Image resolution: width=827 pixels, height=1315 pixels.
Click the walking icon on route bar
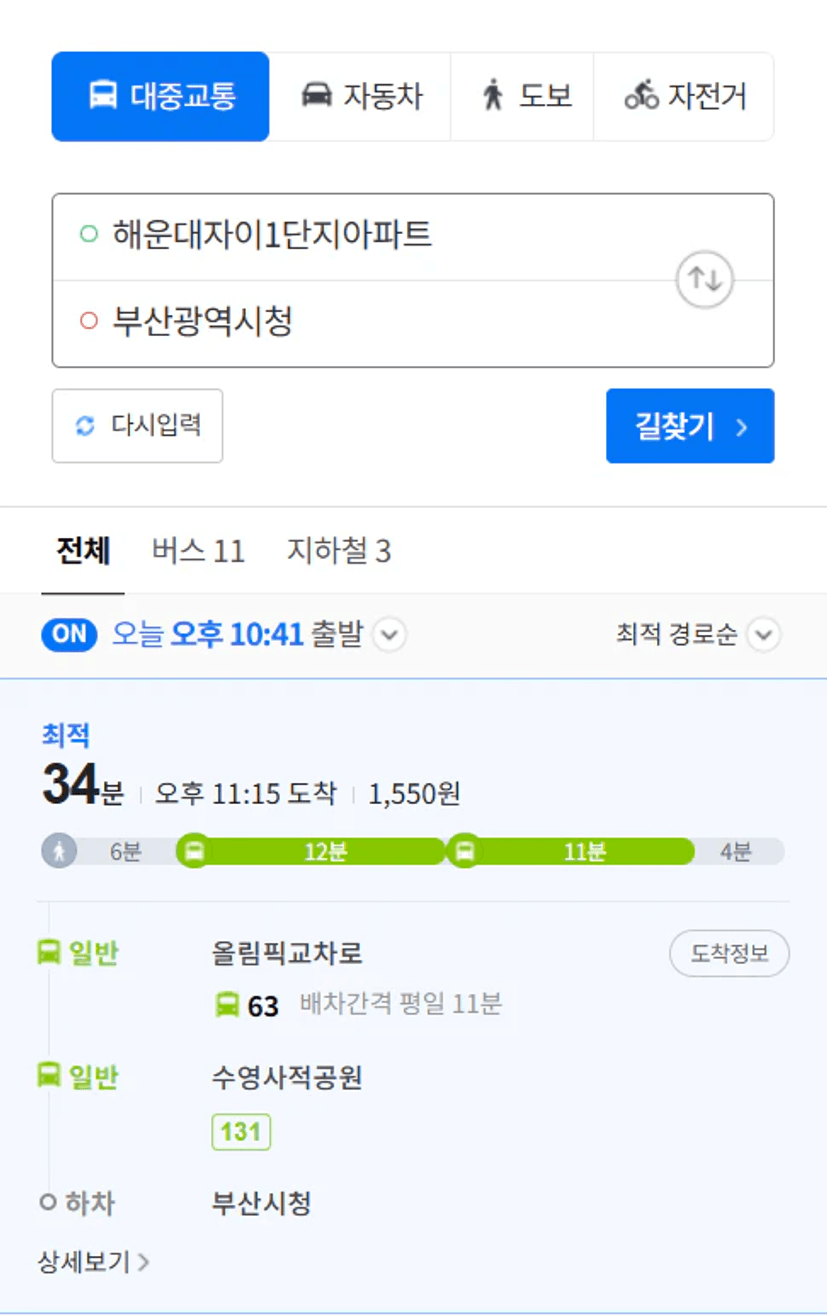point(59,852)
